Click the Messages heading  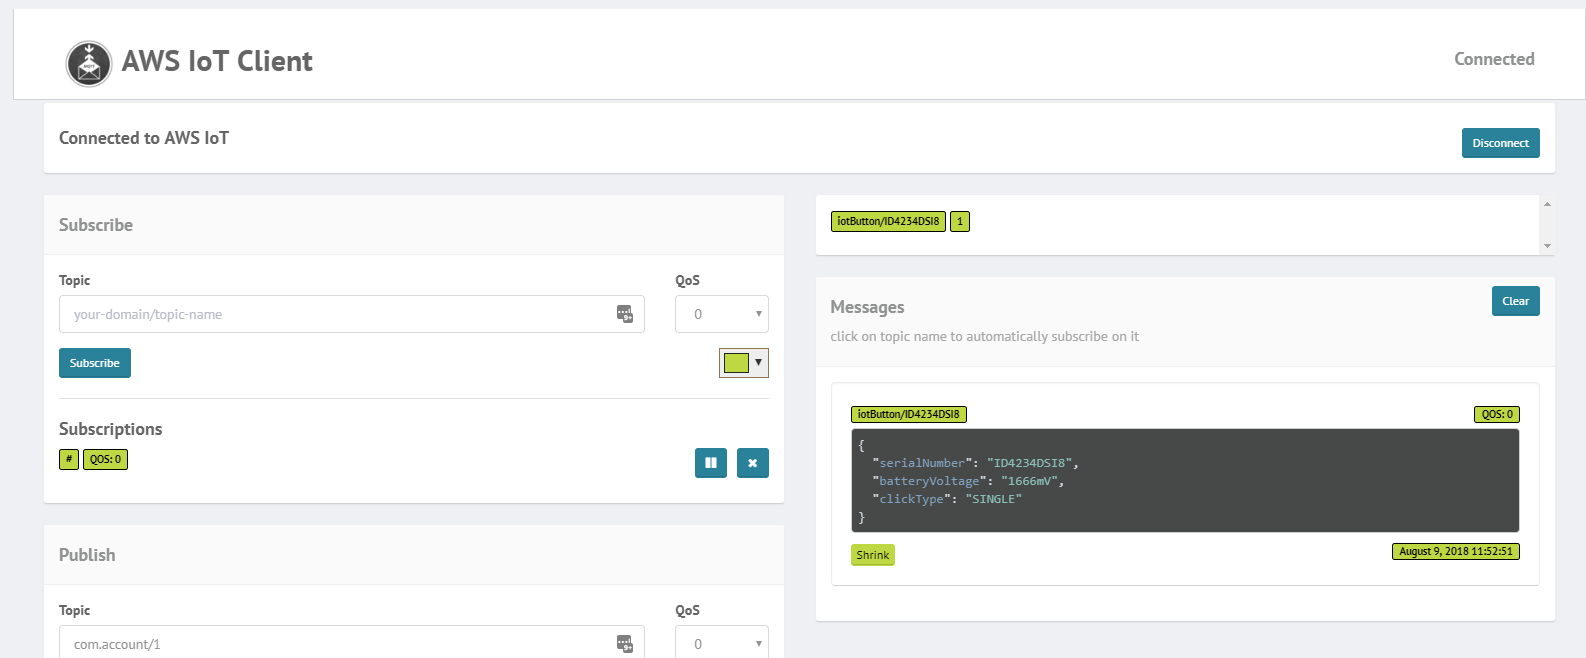coord(867,307)
